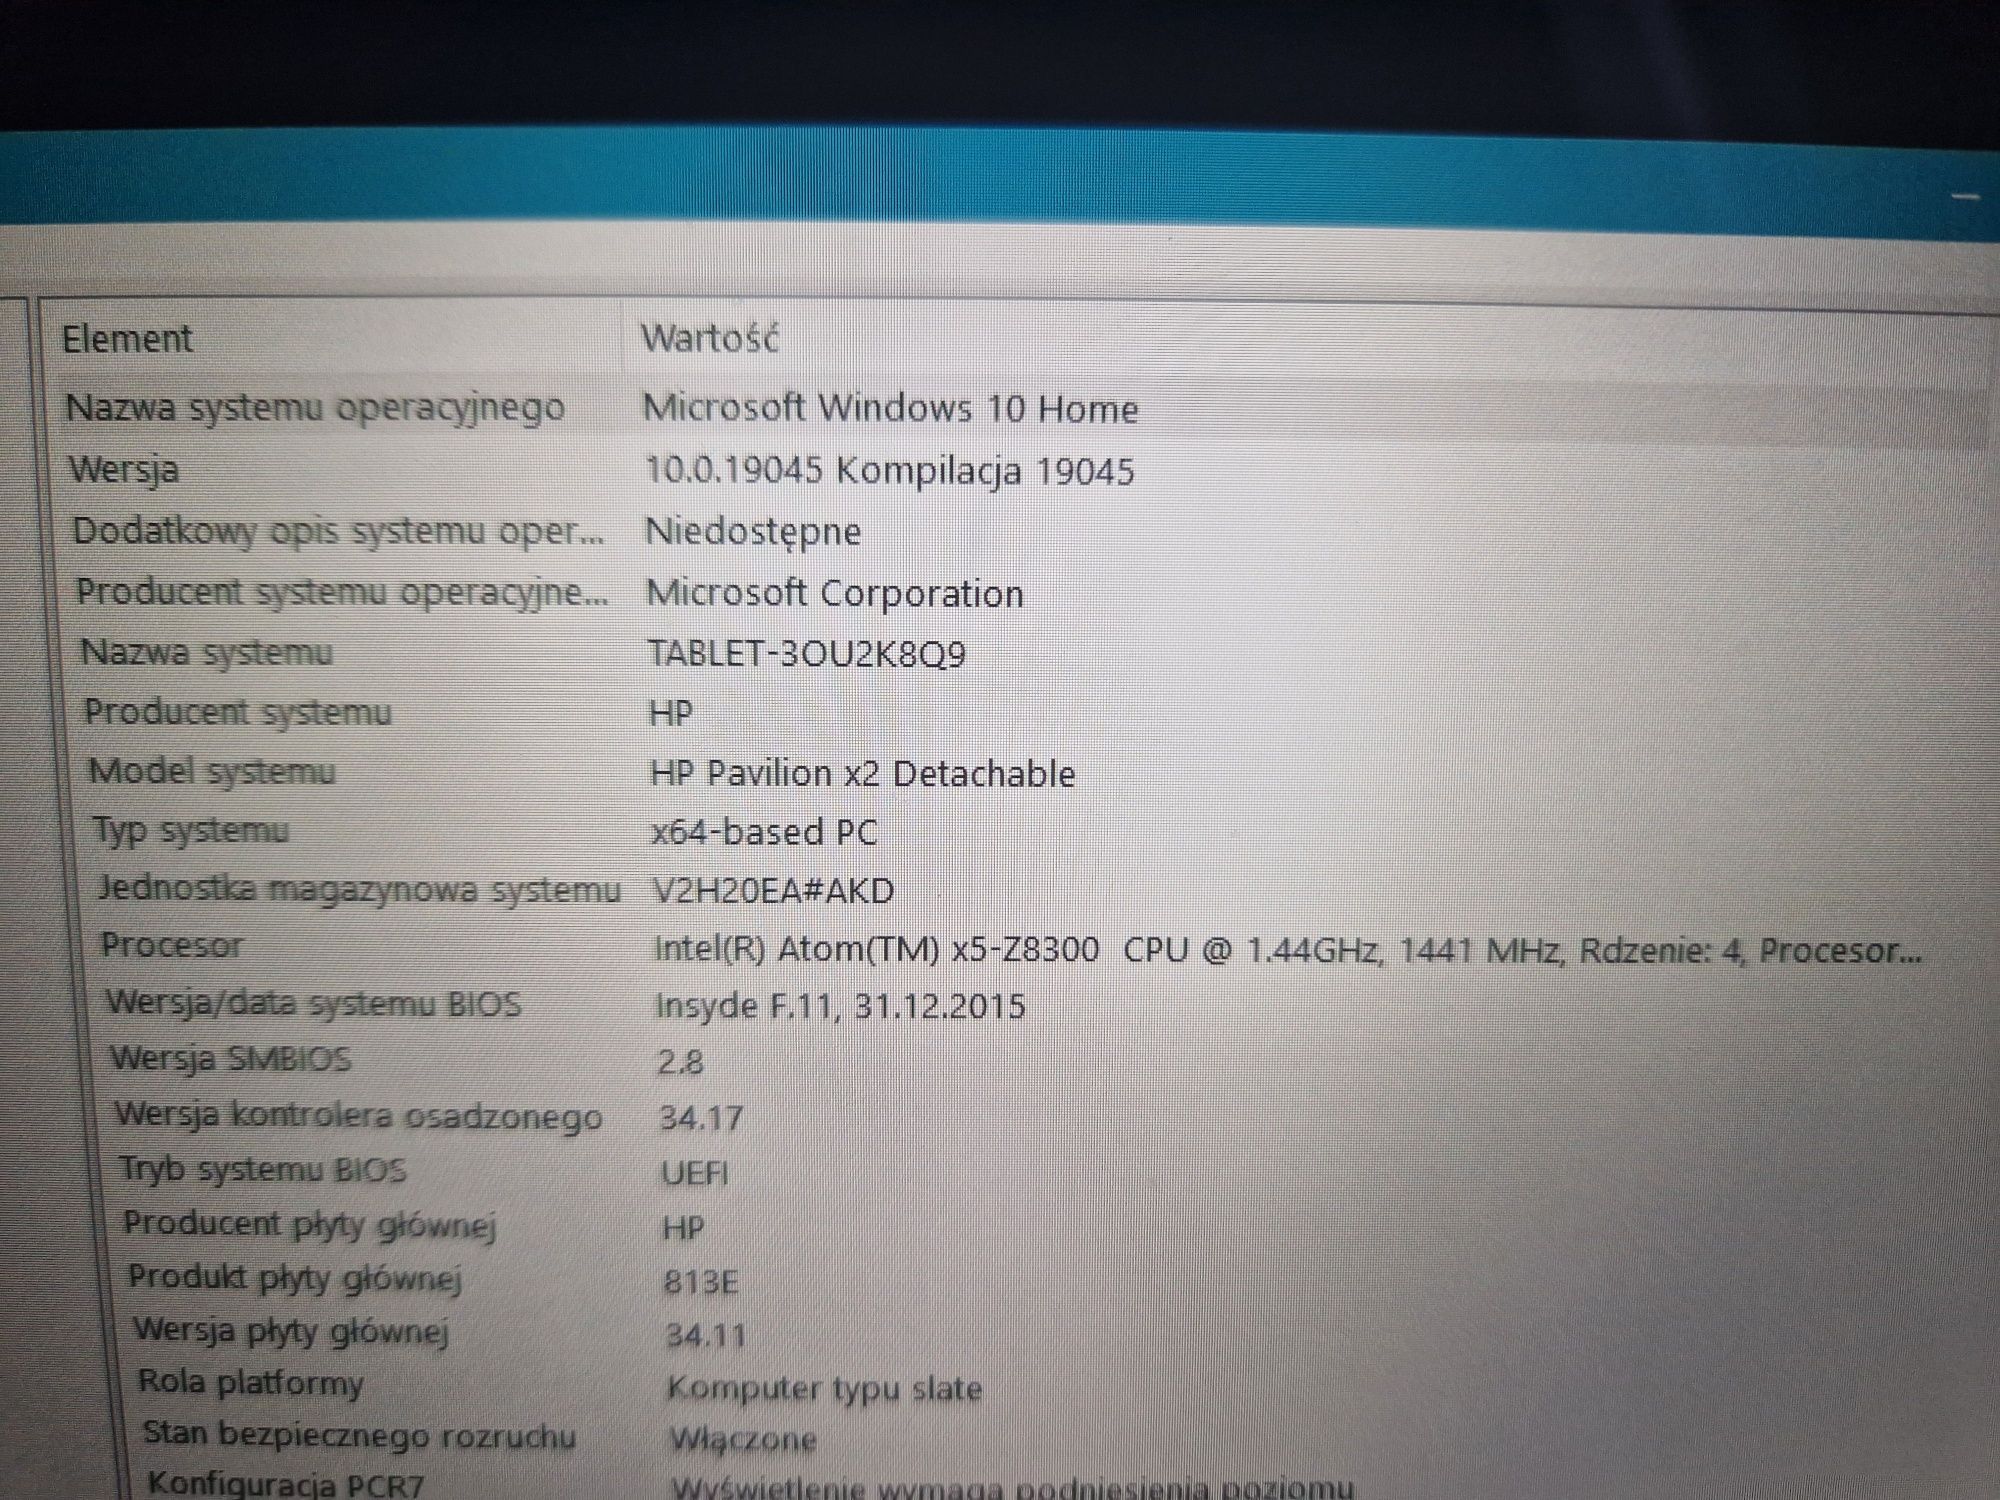Select the value HP Pavilion x2 Detachable
Image resolution: width=2000 pixels, height=1500 pixels.
tap(863, 773)
